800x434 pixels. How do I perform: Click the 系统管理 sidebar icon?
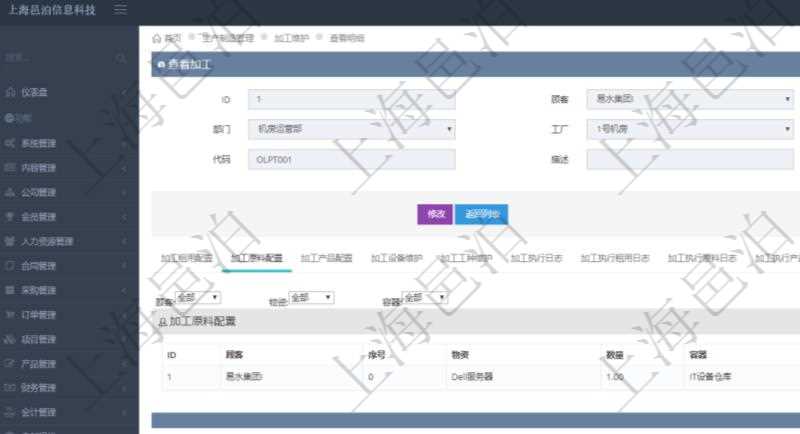click(x=10, y=143)
